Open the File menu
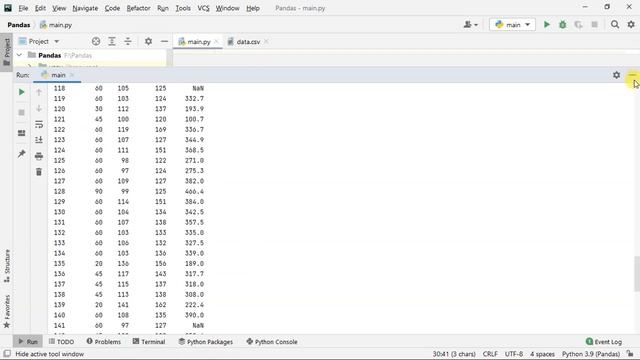The image size is (640, 360). (23, 8)
